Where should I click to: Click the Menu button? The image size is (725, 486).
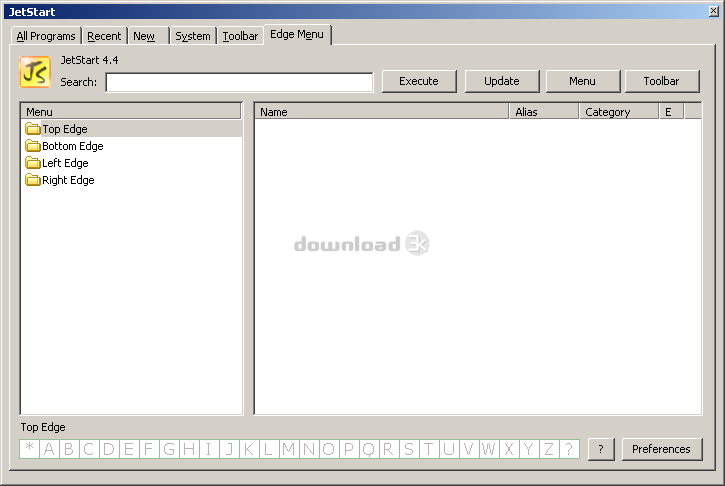pos(583,81)
